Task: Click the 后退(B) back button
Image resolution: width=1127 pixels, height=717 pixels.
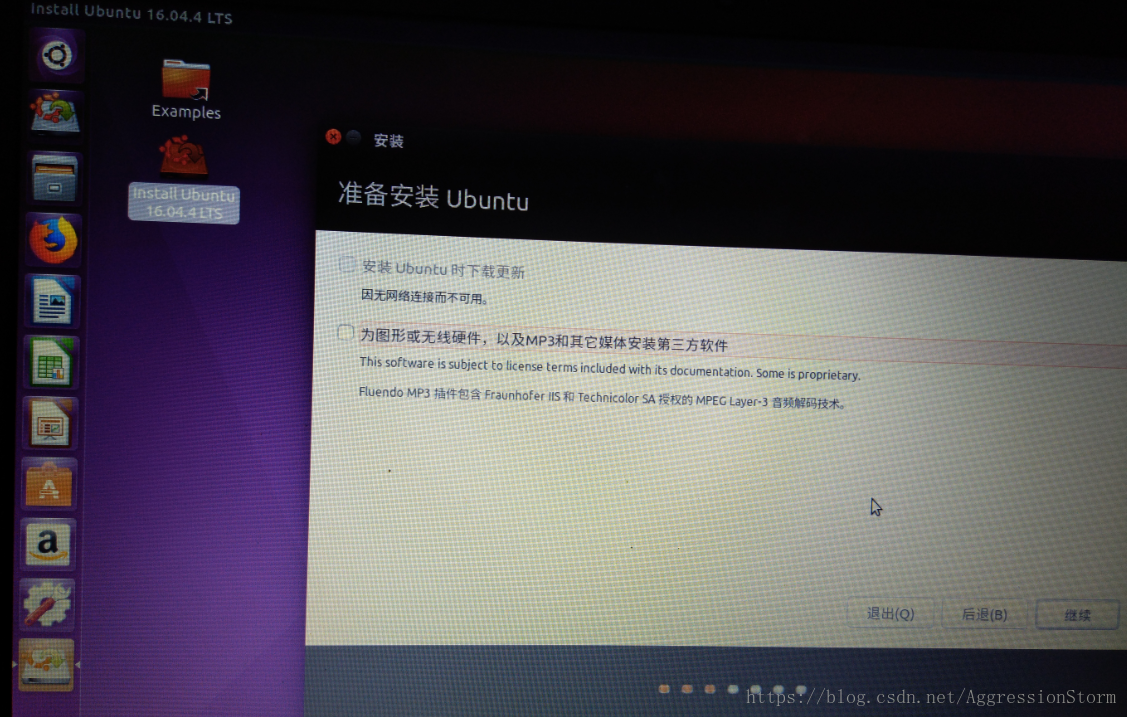Action: 984,614
